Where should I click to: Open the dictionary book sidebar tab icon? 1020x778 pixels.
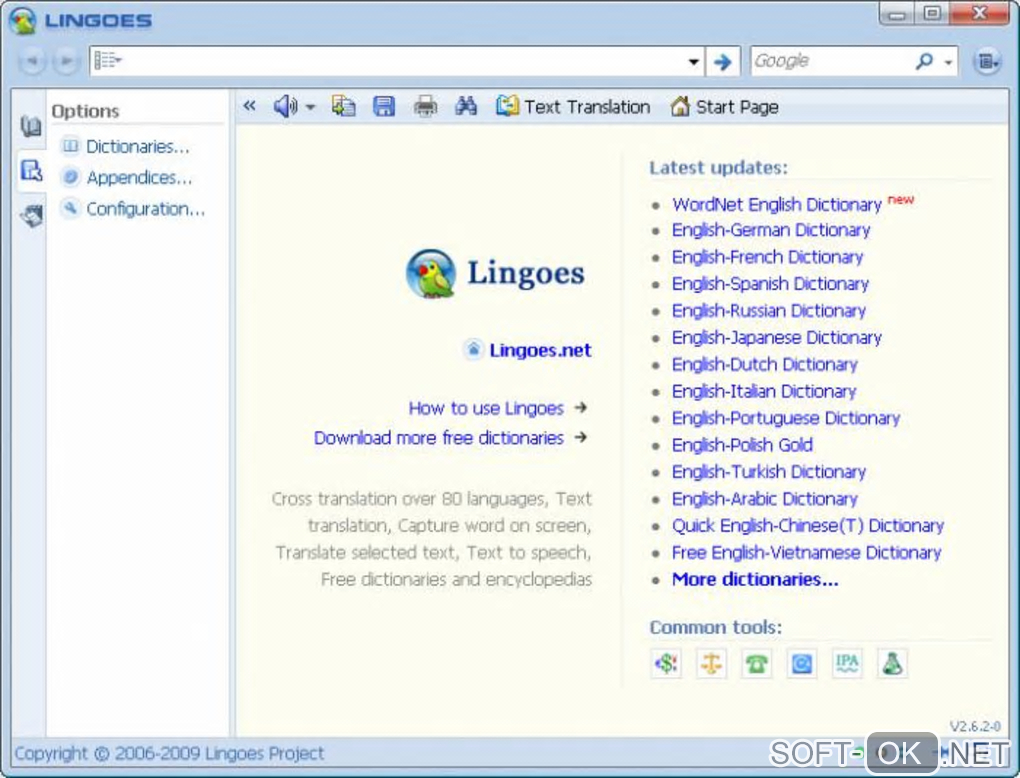31,126
